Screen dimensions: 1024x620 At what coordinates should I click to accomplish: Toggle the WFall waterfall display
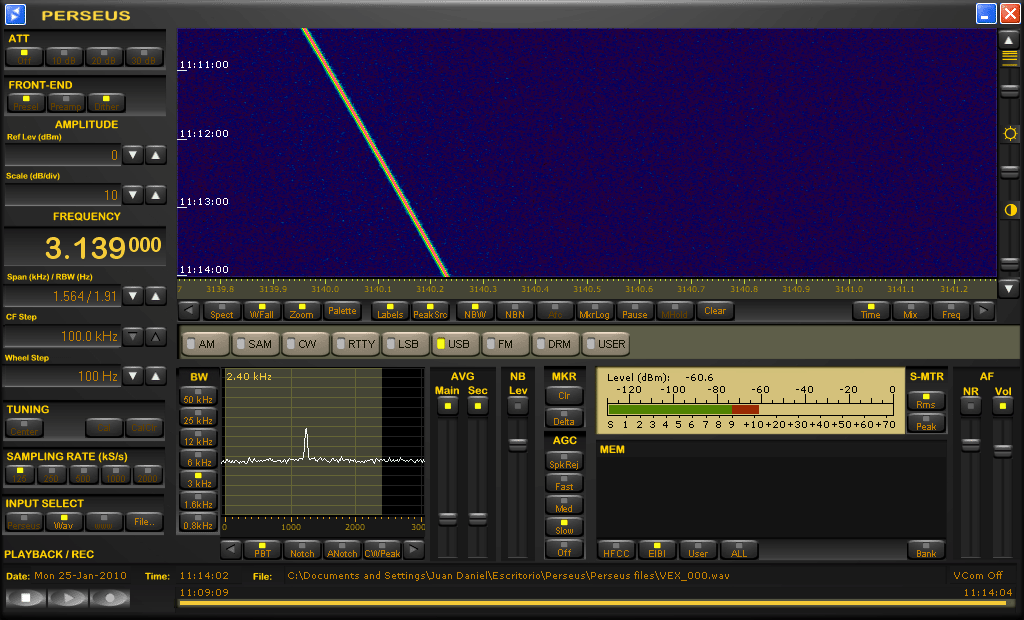pyautogui.click(x=262, y=311)
